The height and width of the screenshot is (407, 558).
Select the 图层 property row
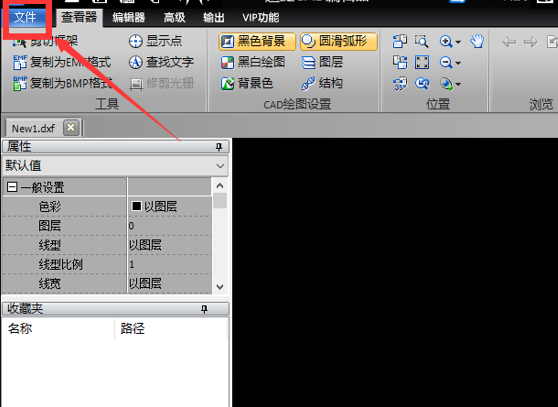pos(107,226)
